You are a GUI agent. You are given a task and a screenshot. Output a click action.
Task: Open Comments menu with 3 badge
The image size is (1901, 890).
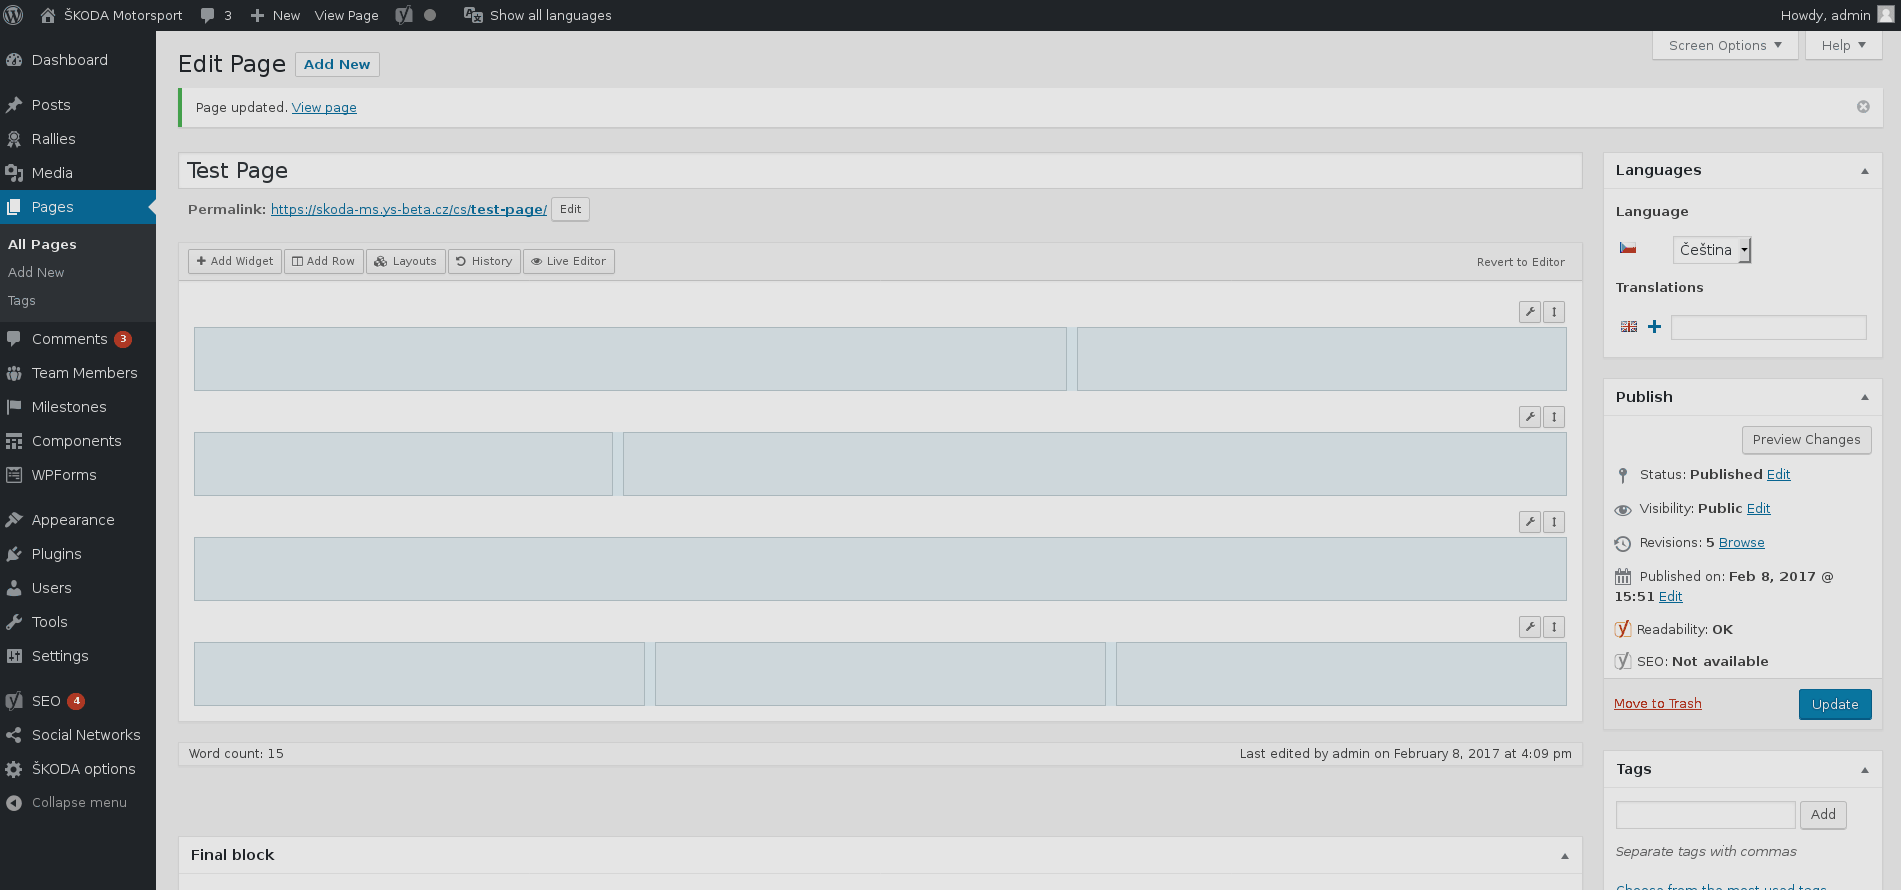(78, 339)
